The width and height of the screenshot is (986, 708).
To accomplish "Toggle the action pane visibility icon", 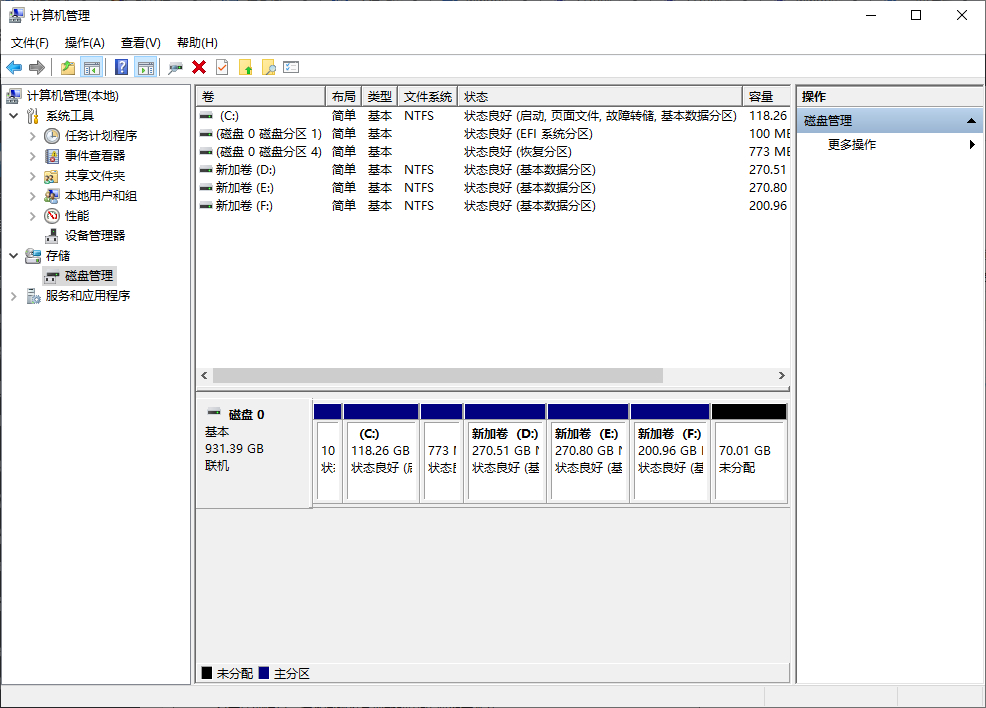I will [146, 67].
